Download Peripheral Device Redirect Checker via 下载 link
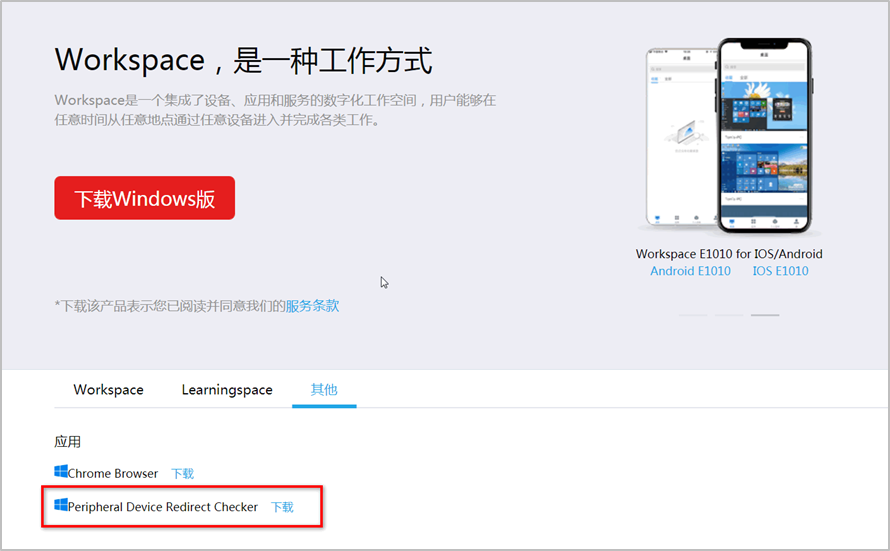This screenshot has width=890, height=551. click(282, 507)
